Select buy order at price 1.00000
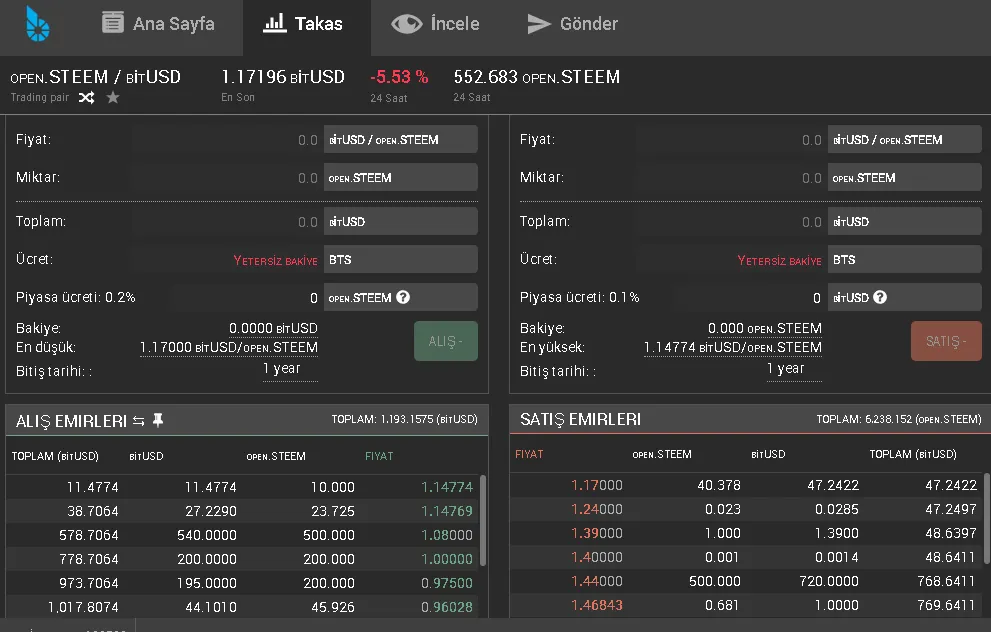 (x=243, y=559)
